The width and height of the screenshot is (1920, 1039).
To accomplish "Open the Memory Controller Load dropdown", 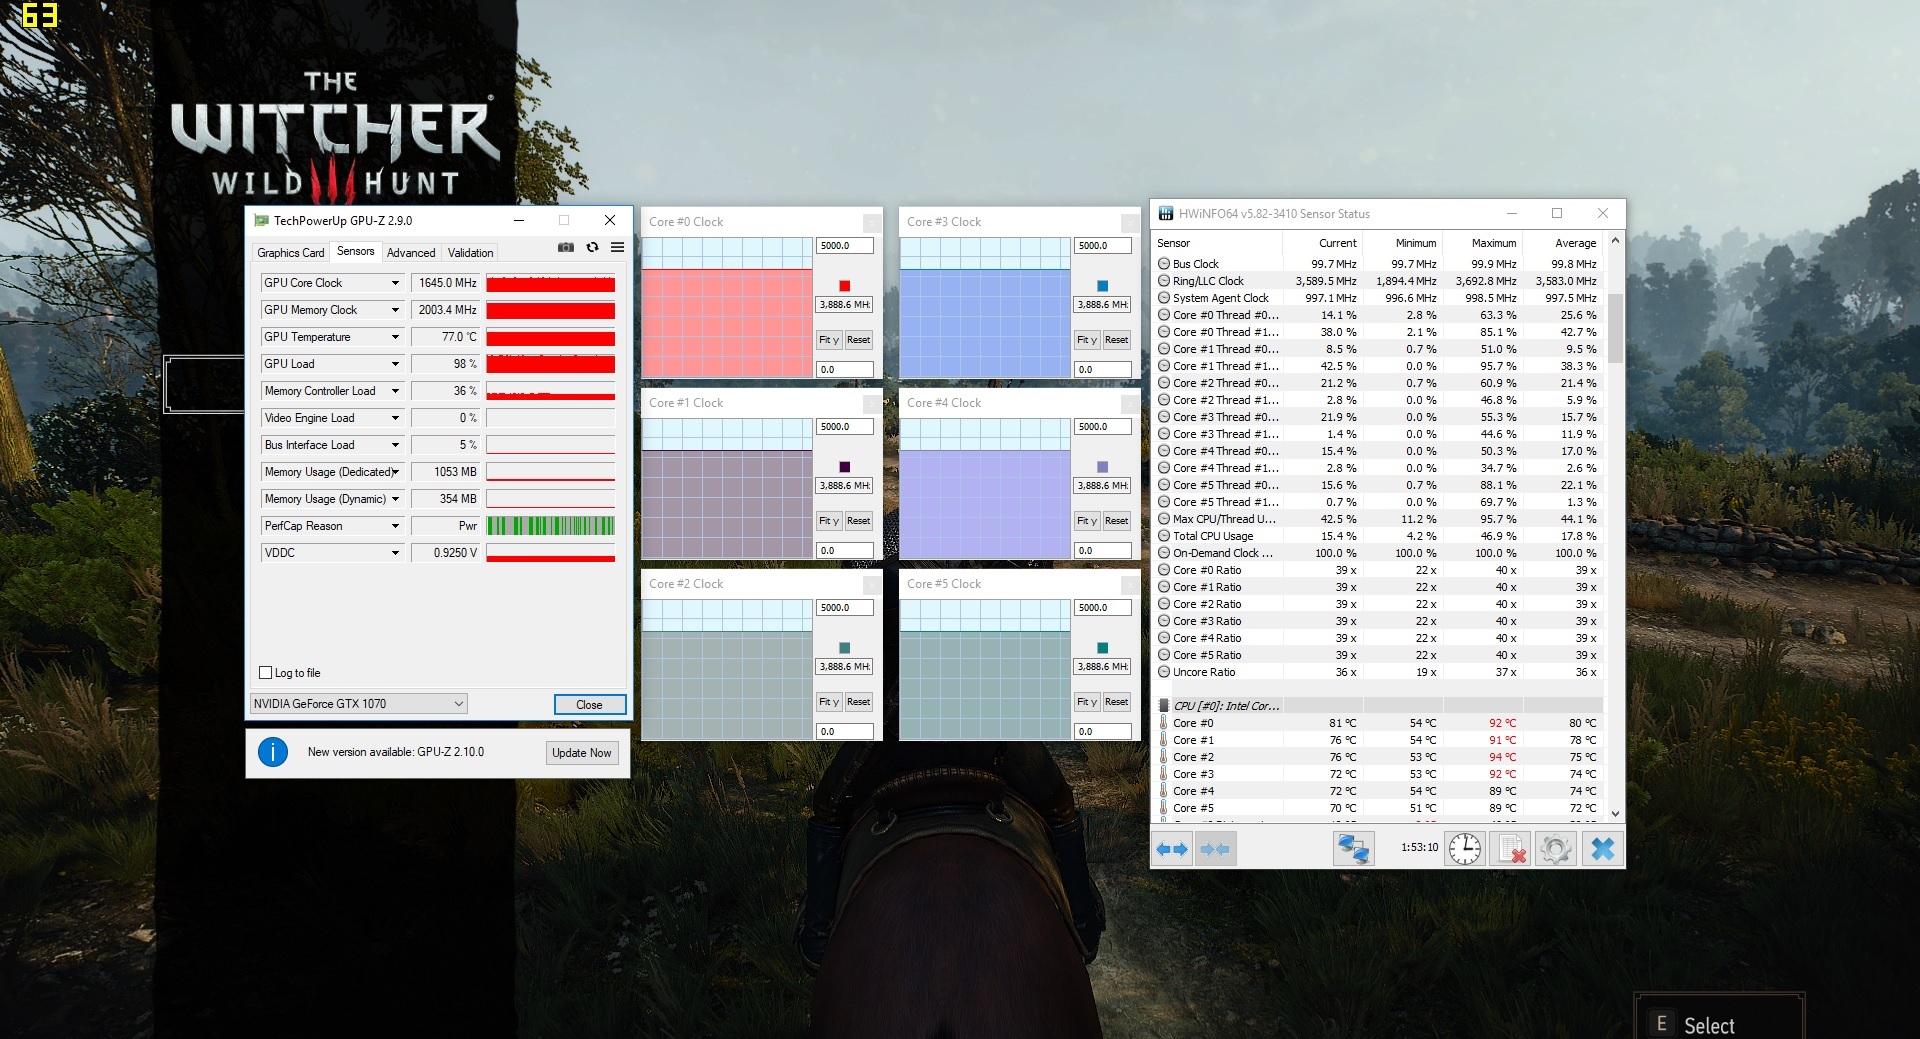I will click(x=395, y=391).
